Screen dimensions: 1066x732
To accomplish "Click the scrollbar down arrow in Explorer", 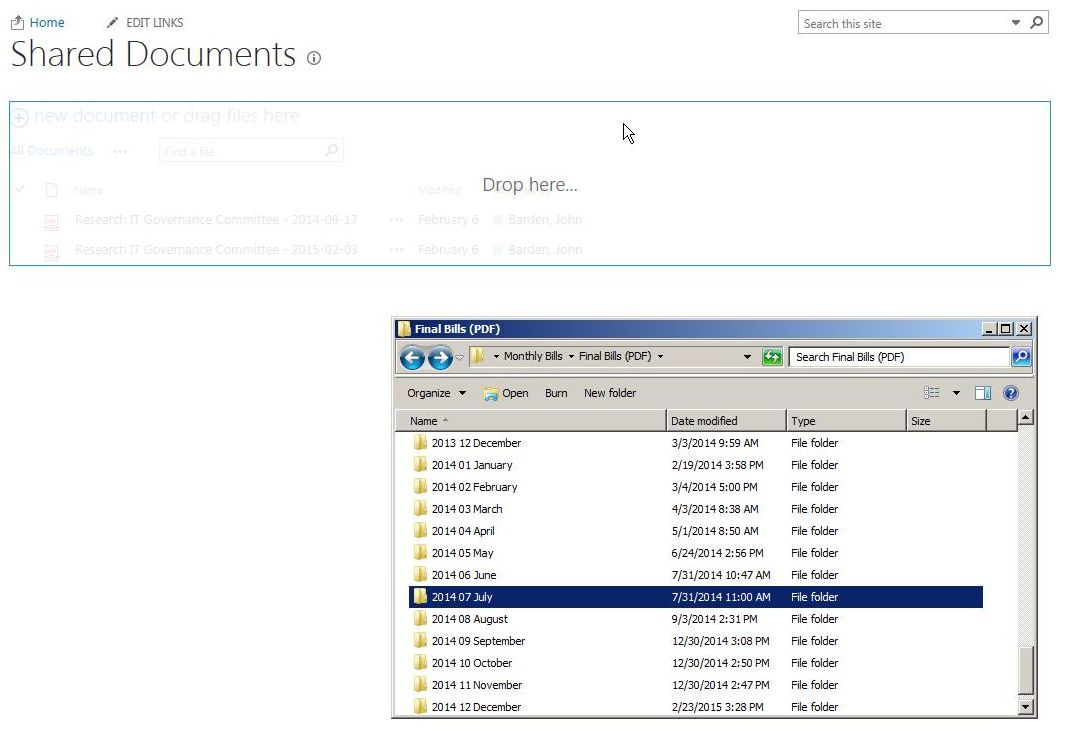I will [x=1026, y=707].
